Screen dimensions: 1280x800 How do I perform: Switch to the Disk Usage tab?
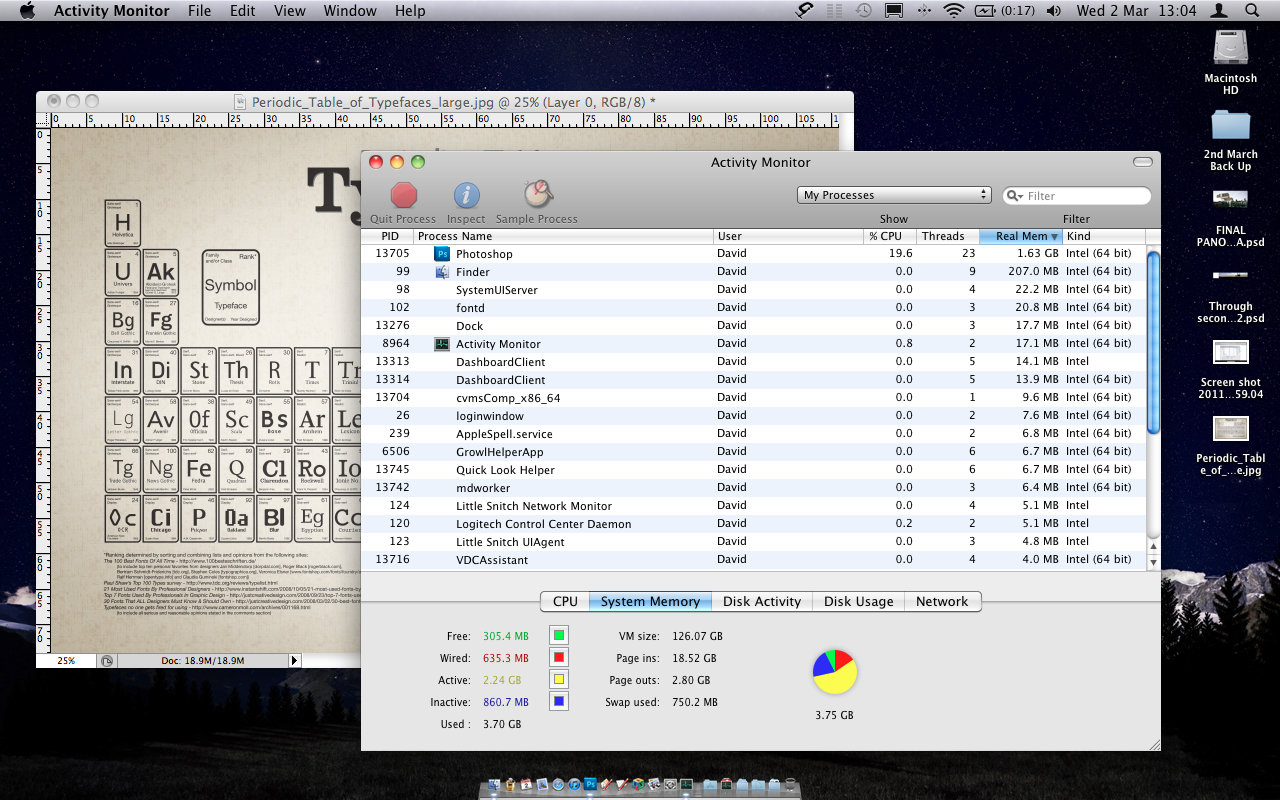coord(858,601)
